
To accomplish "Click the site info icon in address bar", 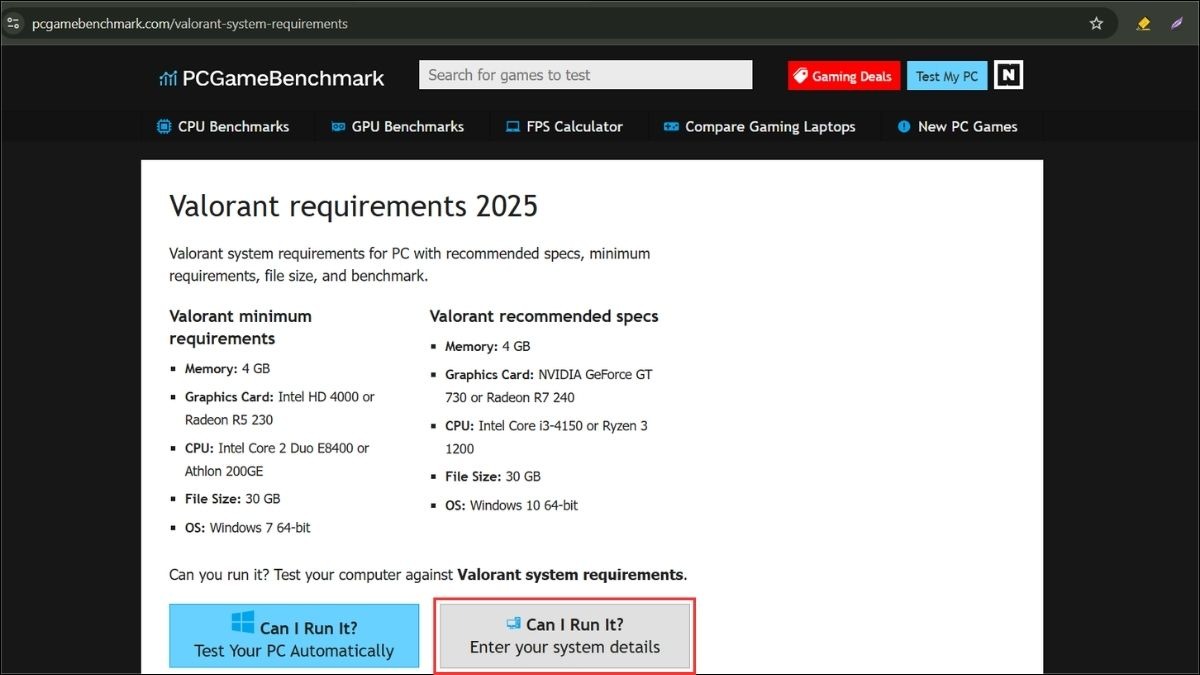I will point(14,23).
